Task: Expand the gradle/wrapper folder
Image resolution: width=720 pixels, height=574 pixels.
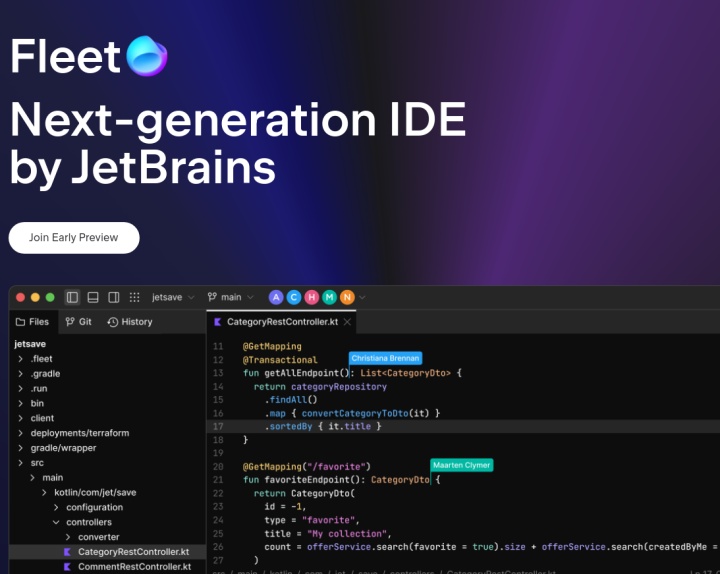Action: pos(20,448)
